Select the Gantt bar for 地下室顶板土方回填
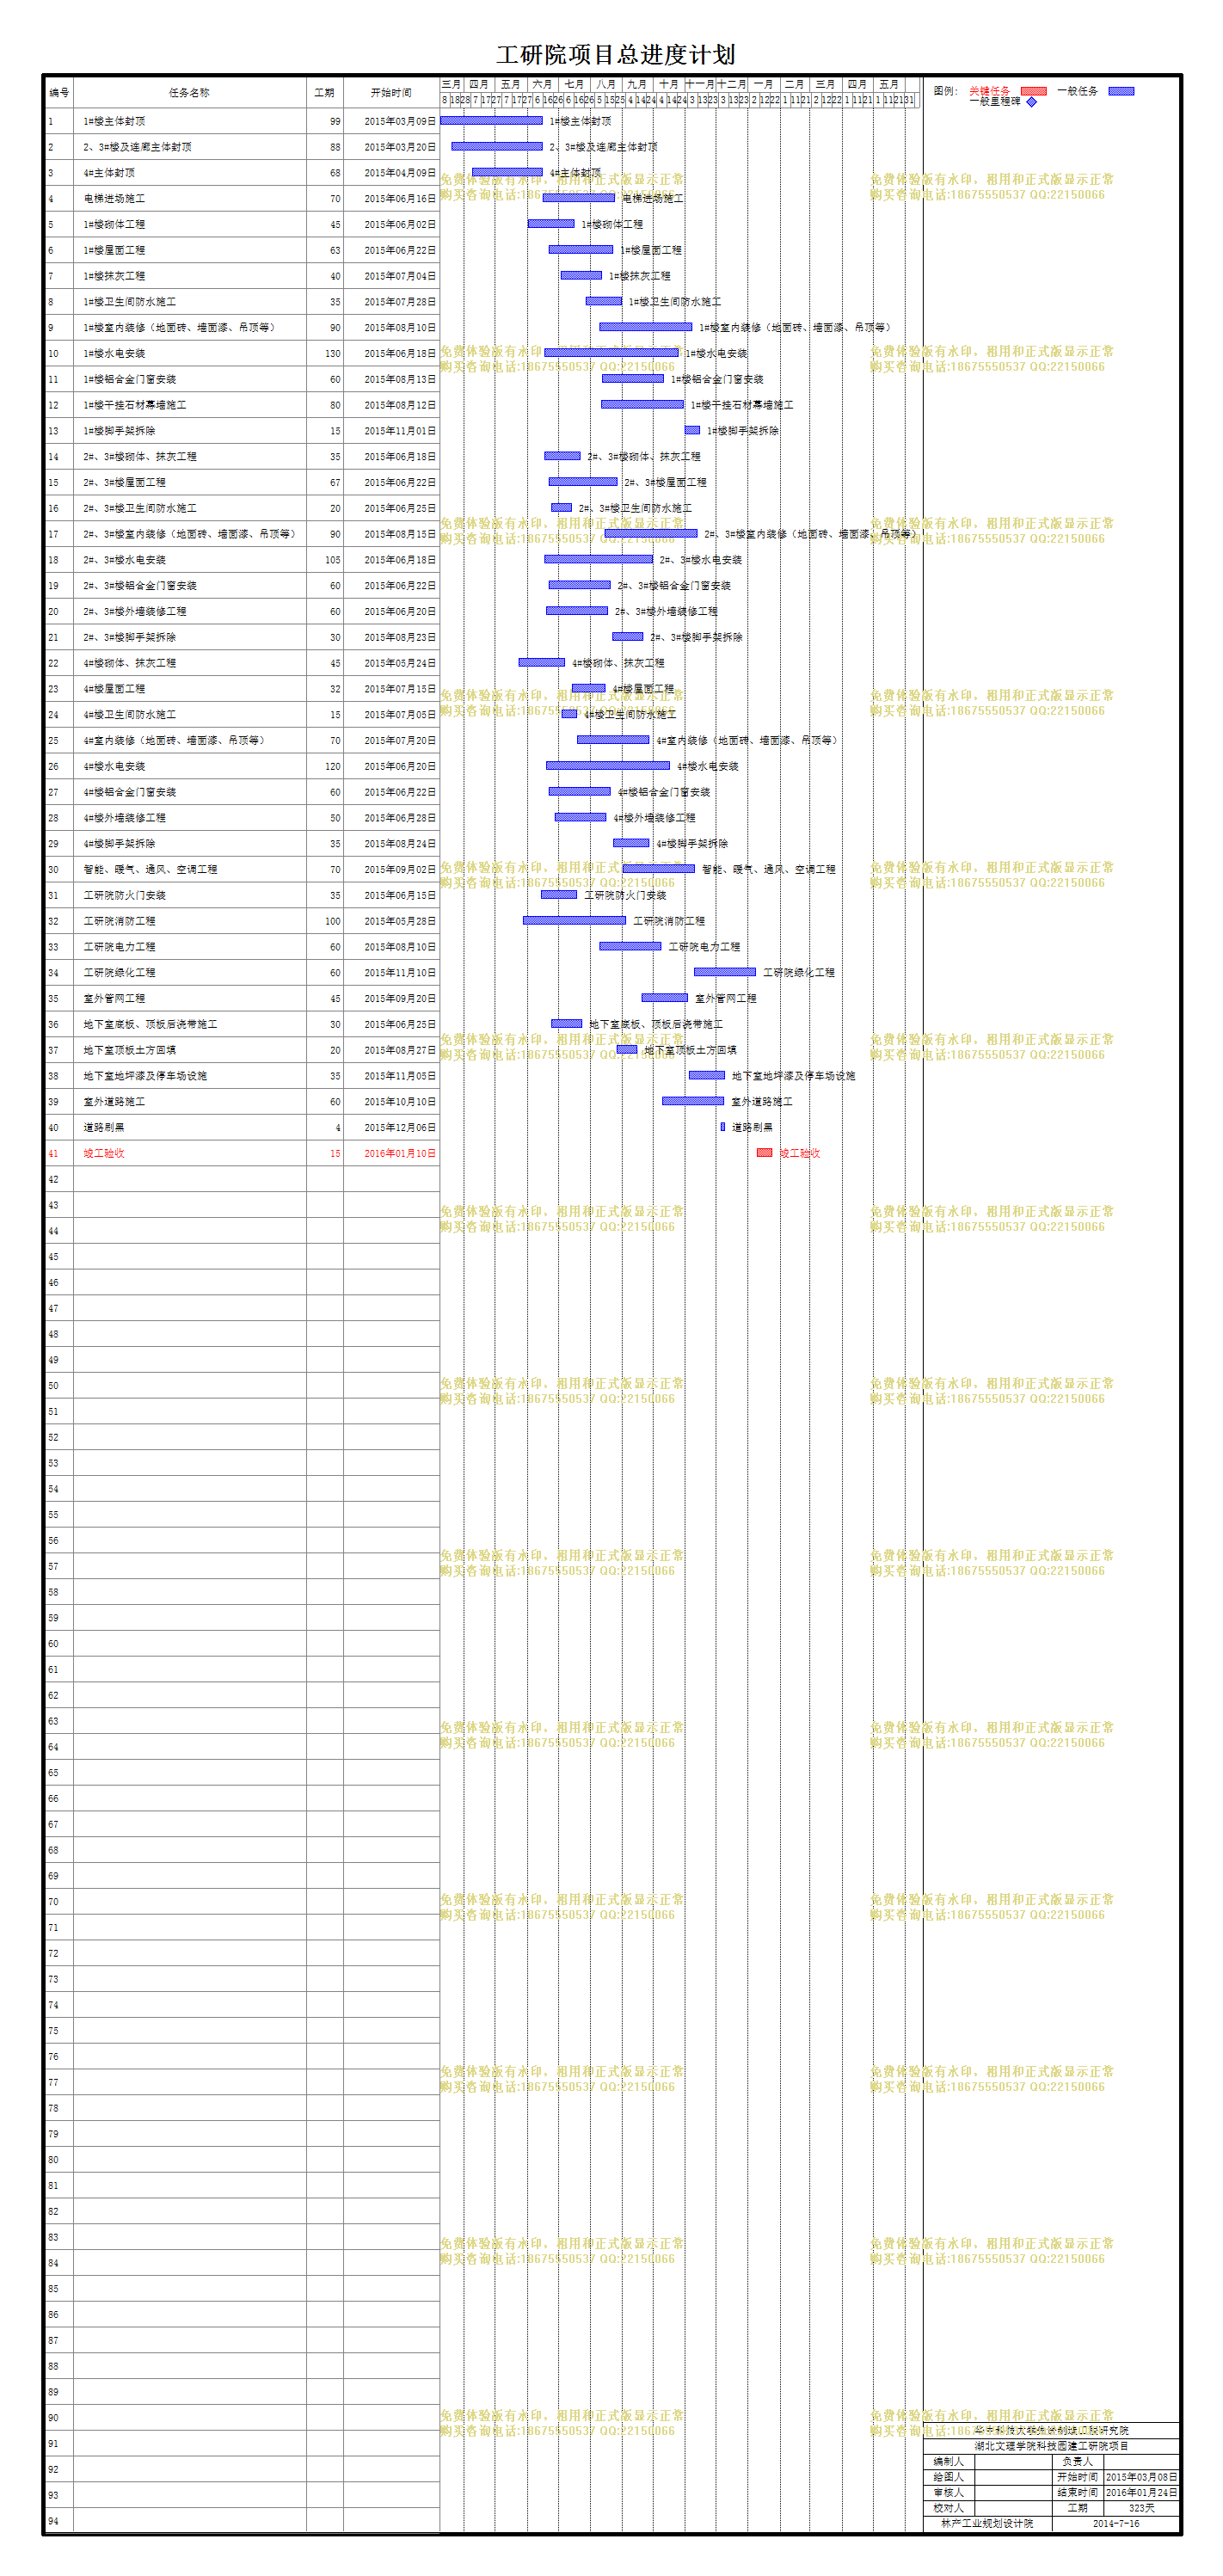The width and height of the screenshot is (1223, 2576). [x=627, y=1049]
